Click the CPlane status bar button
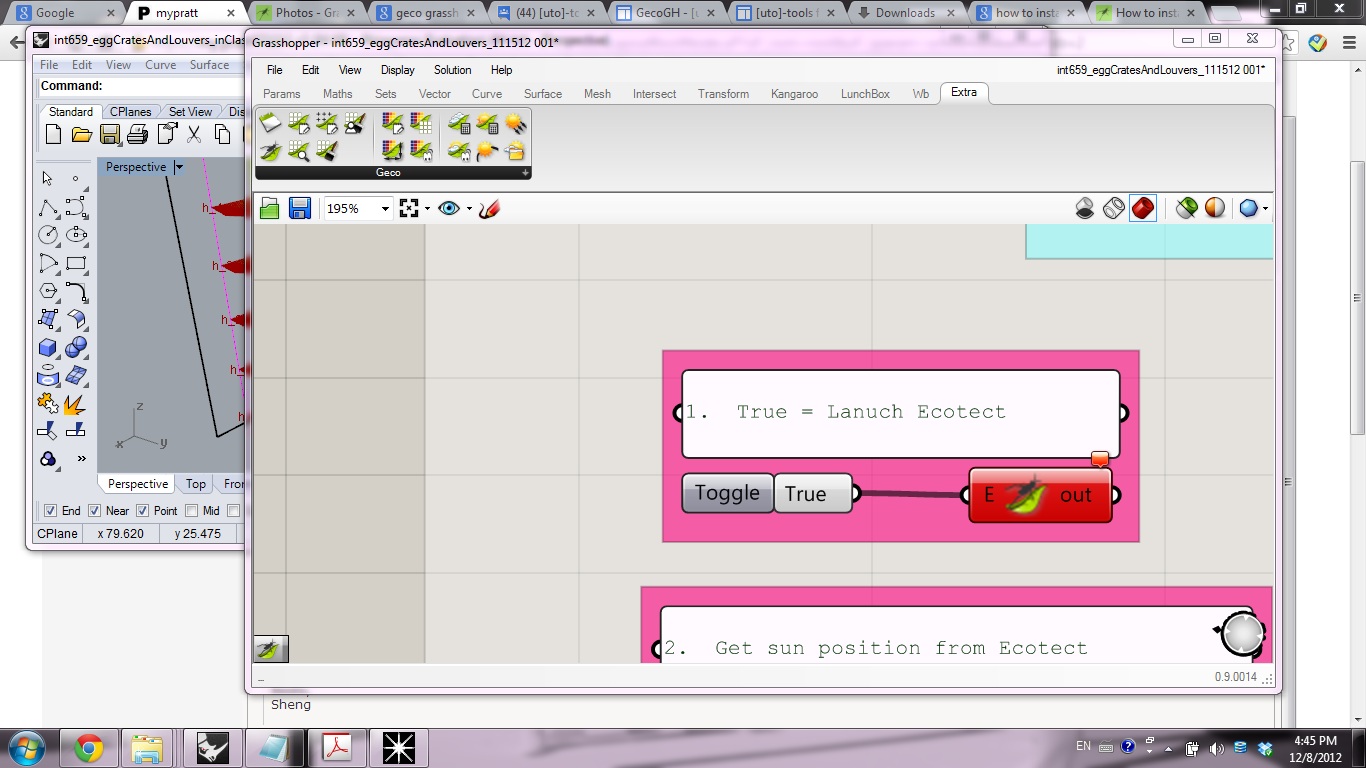 coord(57,534)
